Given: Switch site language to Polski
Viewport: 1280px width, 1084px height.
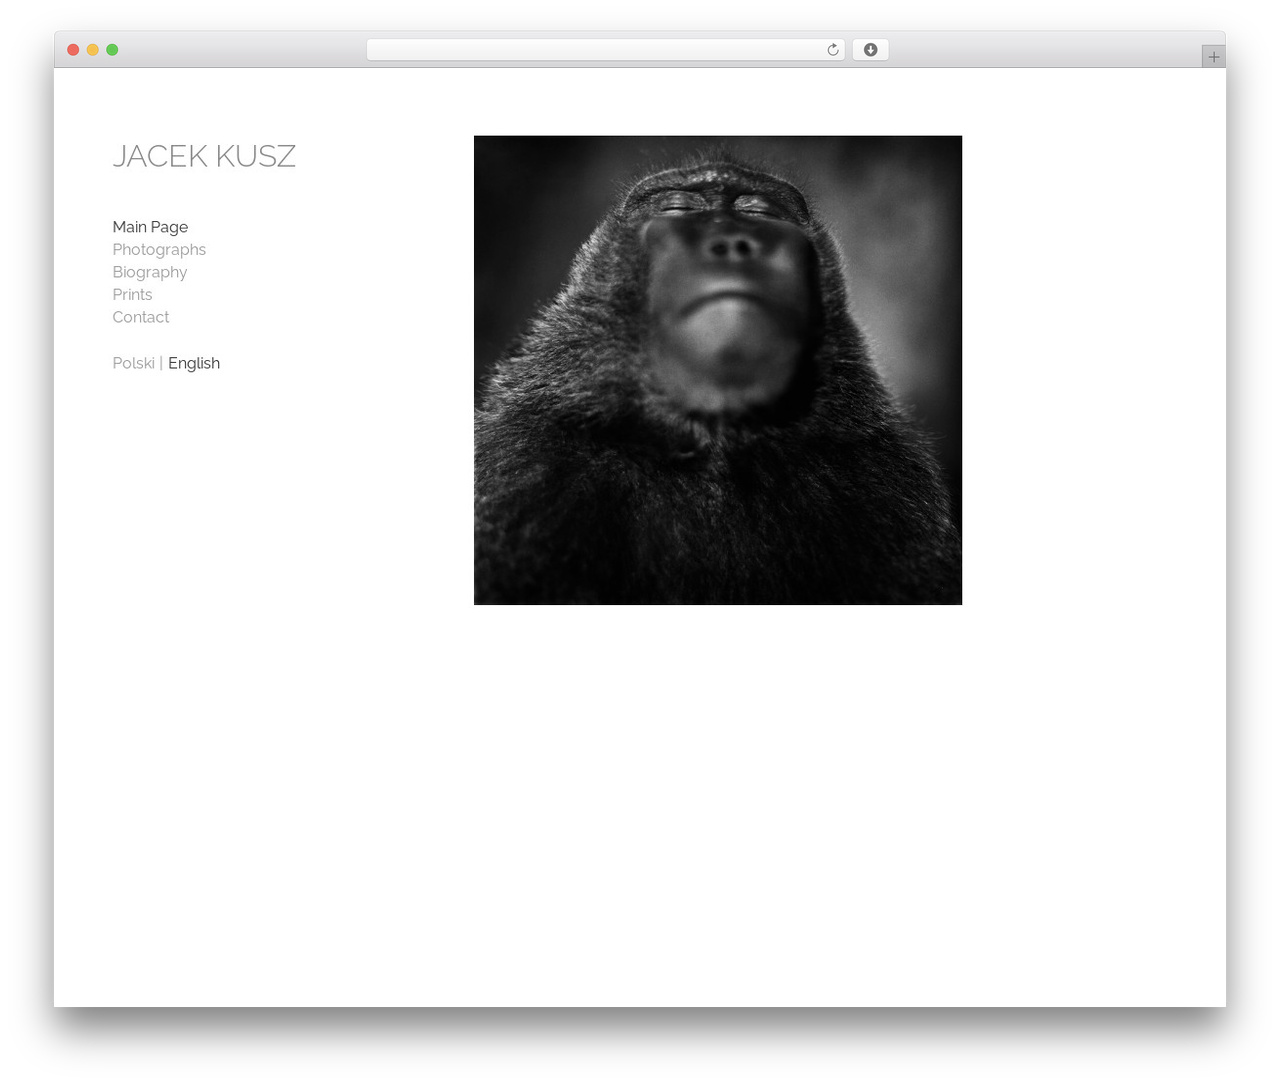Looking at the screenshot, I should point(133,363).
